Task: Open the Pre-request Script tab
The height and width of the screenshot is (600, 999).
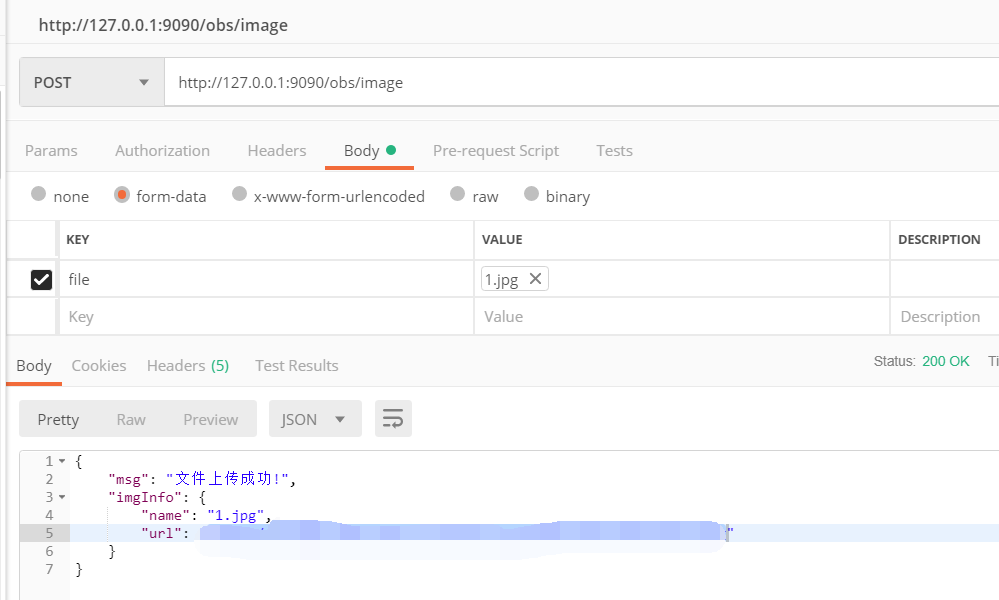Action: click(x=496, y=150)
